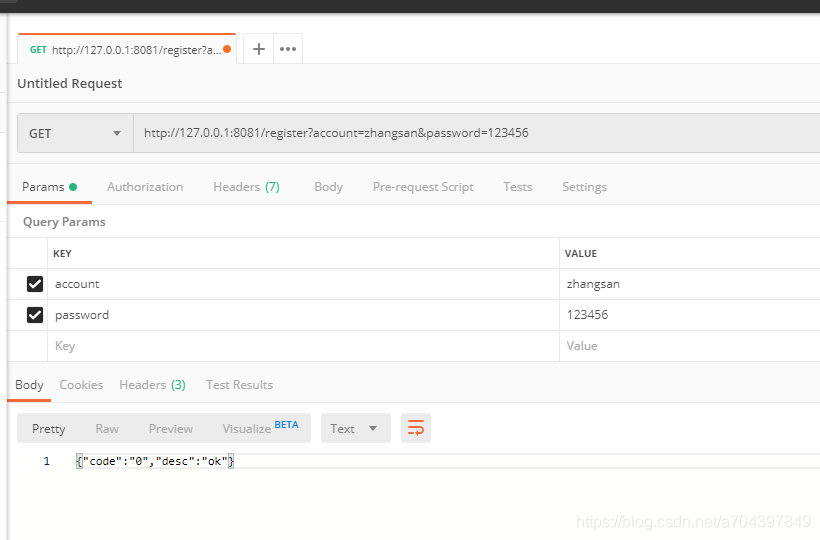Screen dimensions: 820x540
Task: Open the request Body tab
Action: pyautogui.click(x=328, y=187)
